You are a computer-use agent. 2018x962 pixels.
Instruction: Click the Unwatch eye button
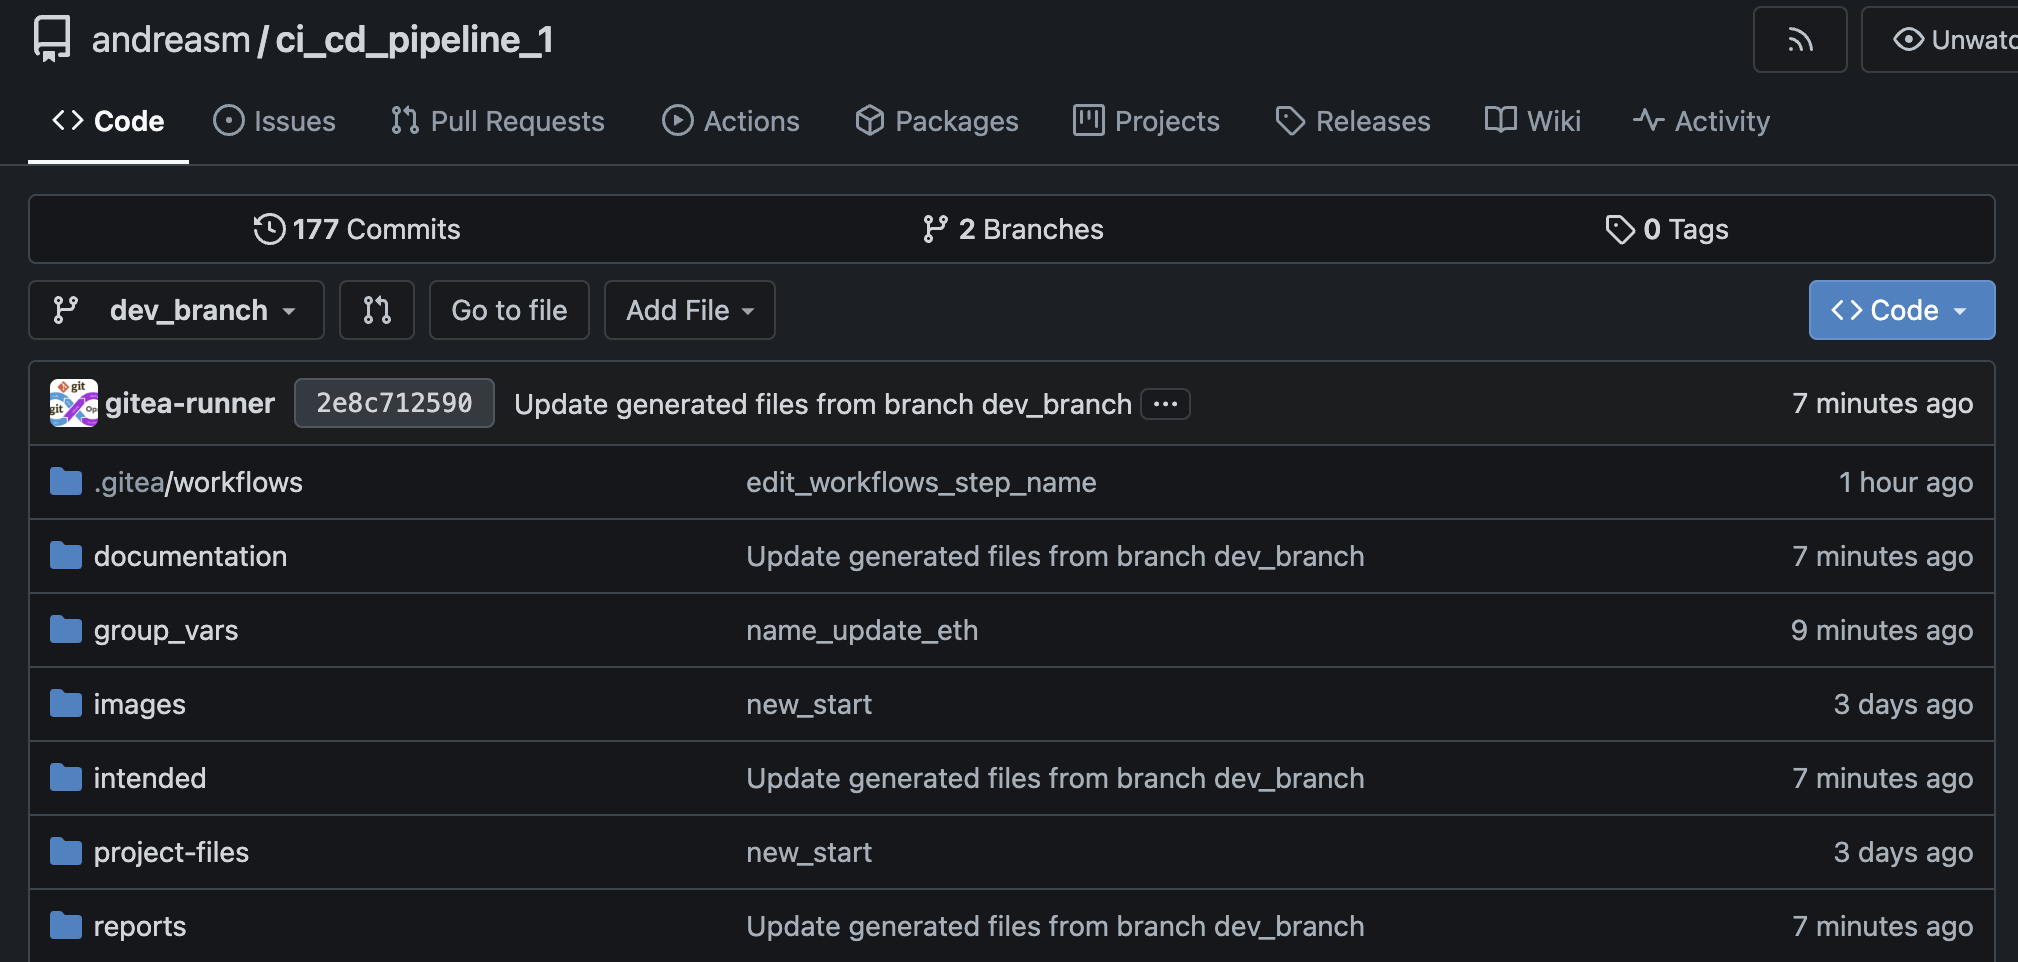point(1940,40)
